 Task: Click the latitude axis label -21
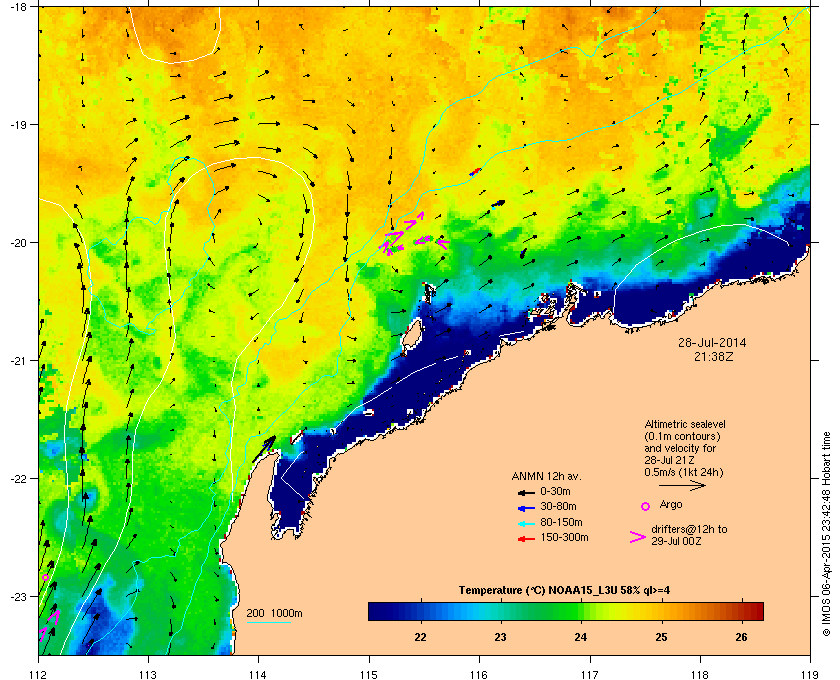[x=18, y=361]
